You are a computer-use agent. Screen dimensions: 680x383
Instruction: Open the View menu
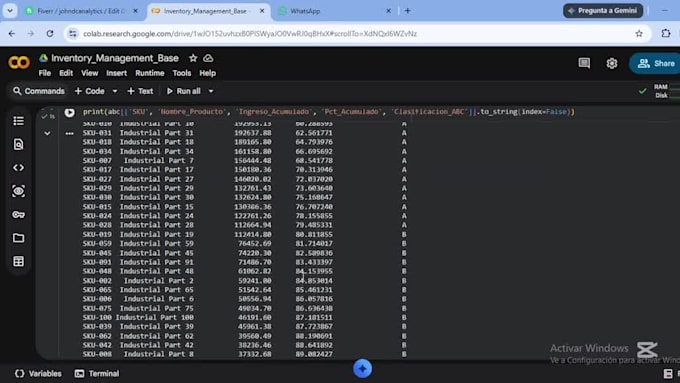coord(89,73)
